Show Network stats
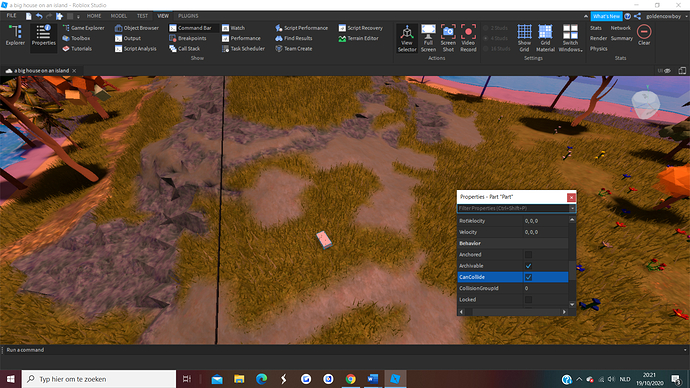The width and height of the screenshot is (690, 388). pos(620,28)
